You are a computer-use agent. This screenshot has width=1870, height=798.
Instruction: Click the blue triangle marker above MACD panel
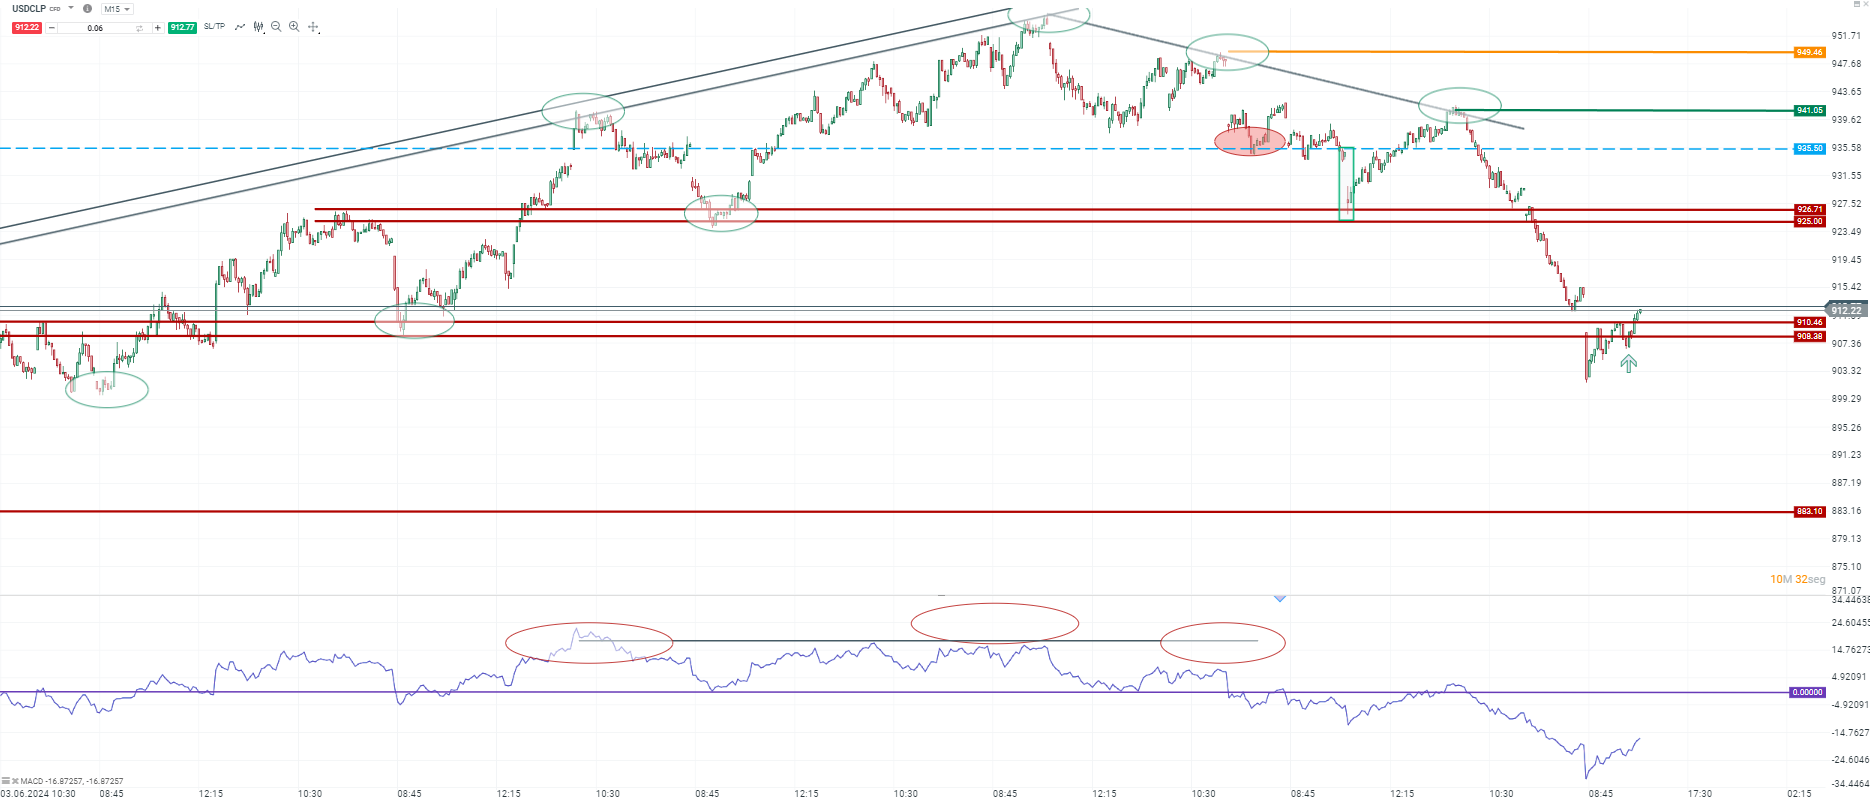[x=1280, y=598]
